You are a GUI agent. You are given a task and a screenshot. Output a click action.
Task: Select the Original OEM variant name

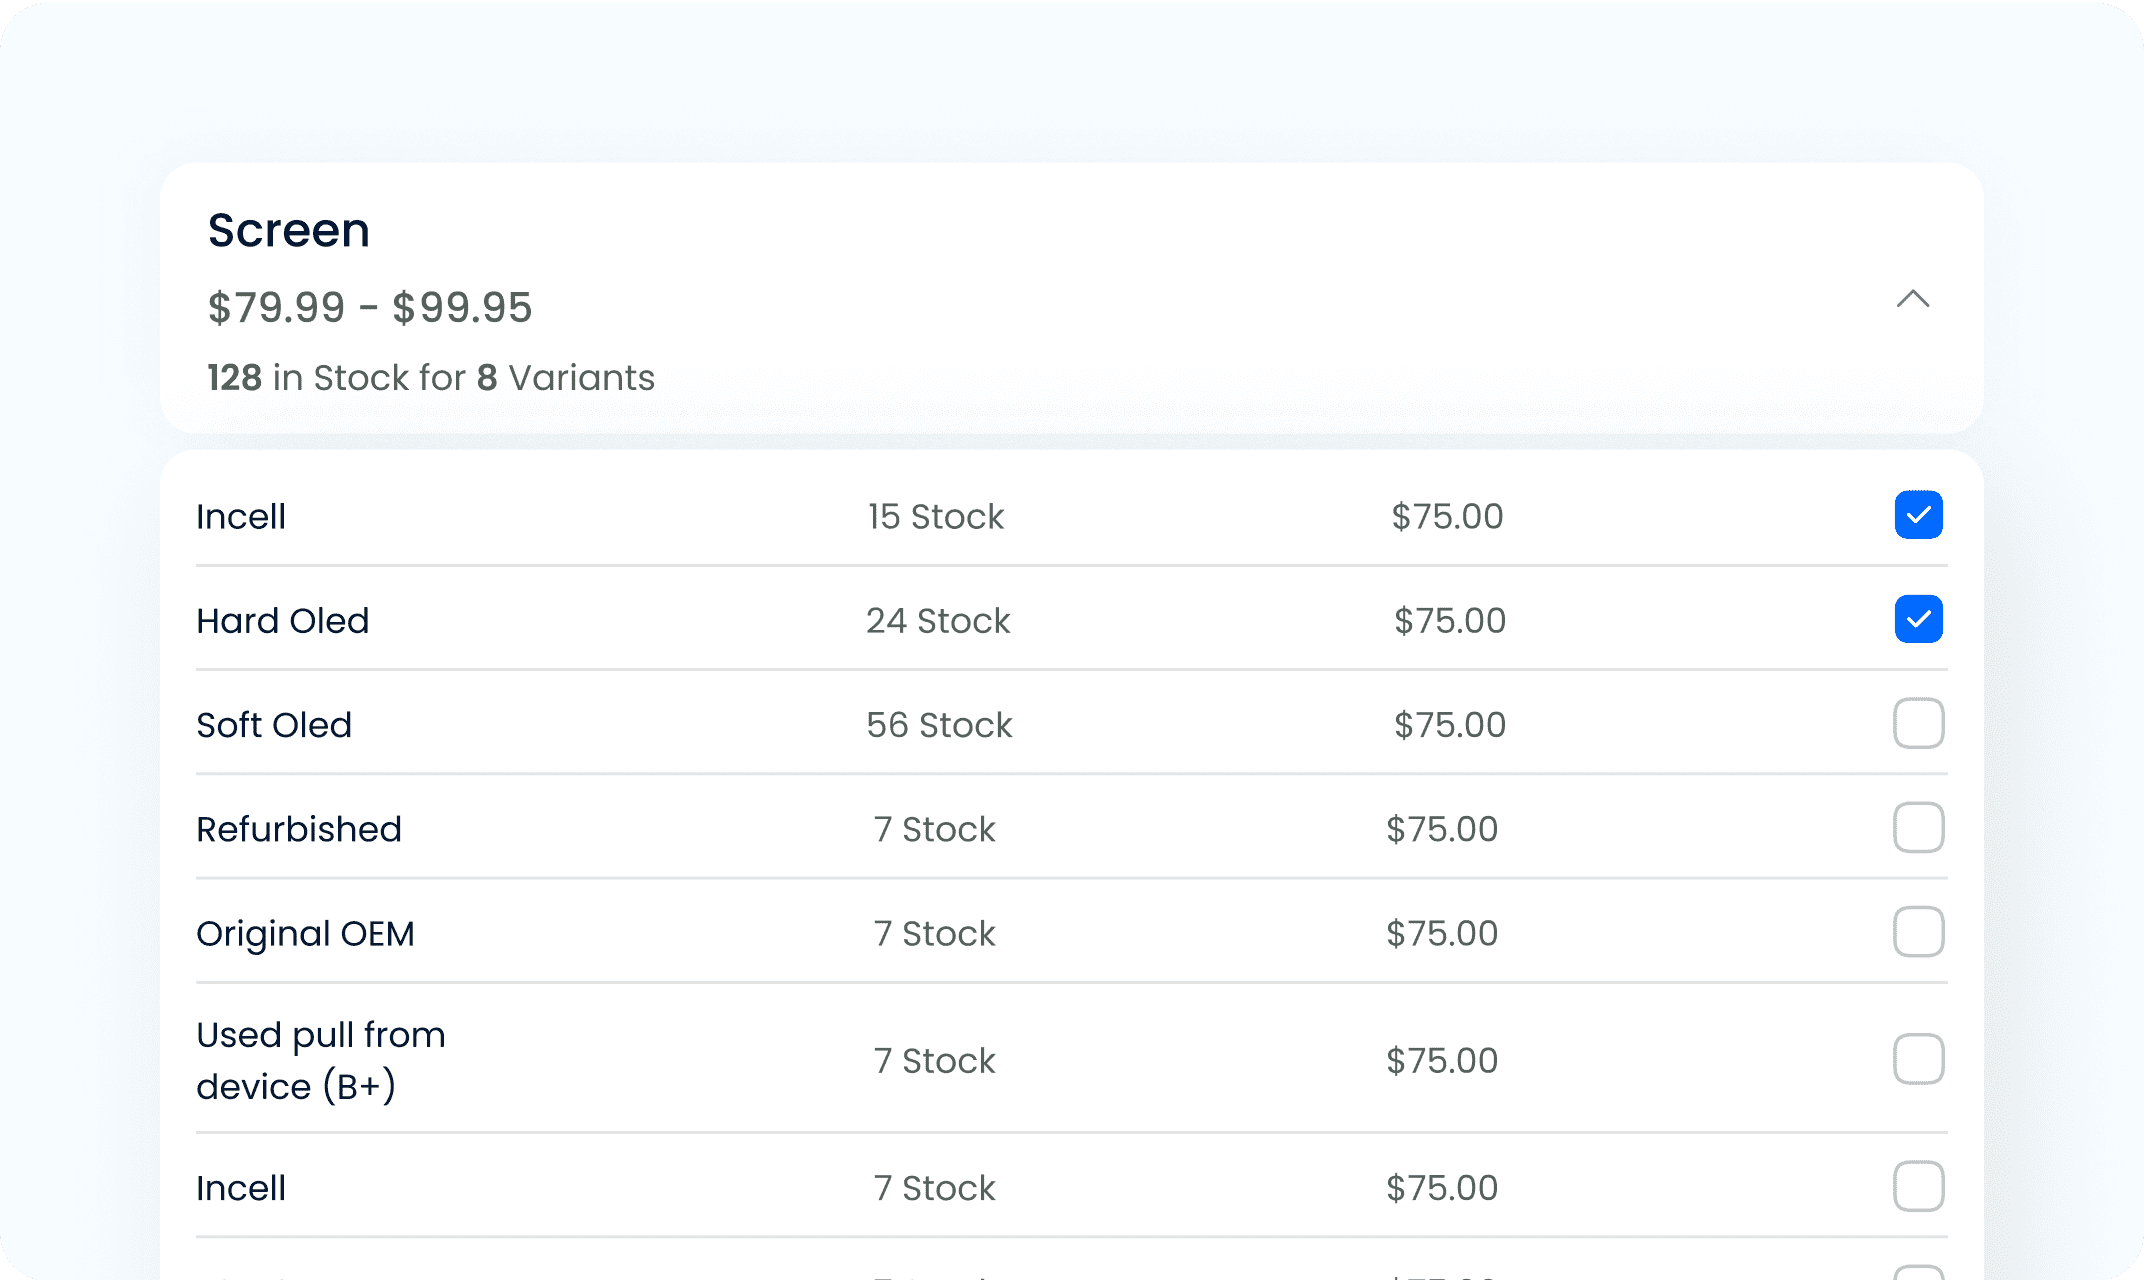(305, 934)
